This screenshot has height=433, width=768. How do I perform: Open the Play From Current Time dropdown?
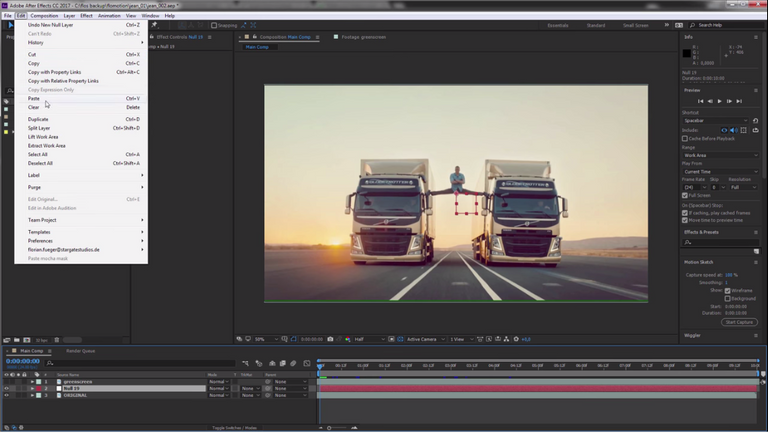(720, 172)
